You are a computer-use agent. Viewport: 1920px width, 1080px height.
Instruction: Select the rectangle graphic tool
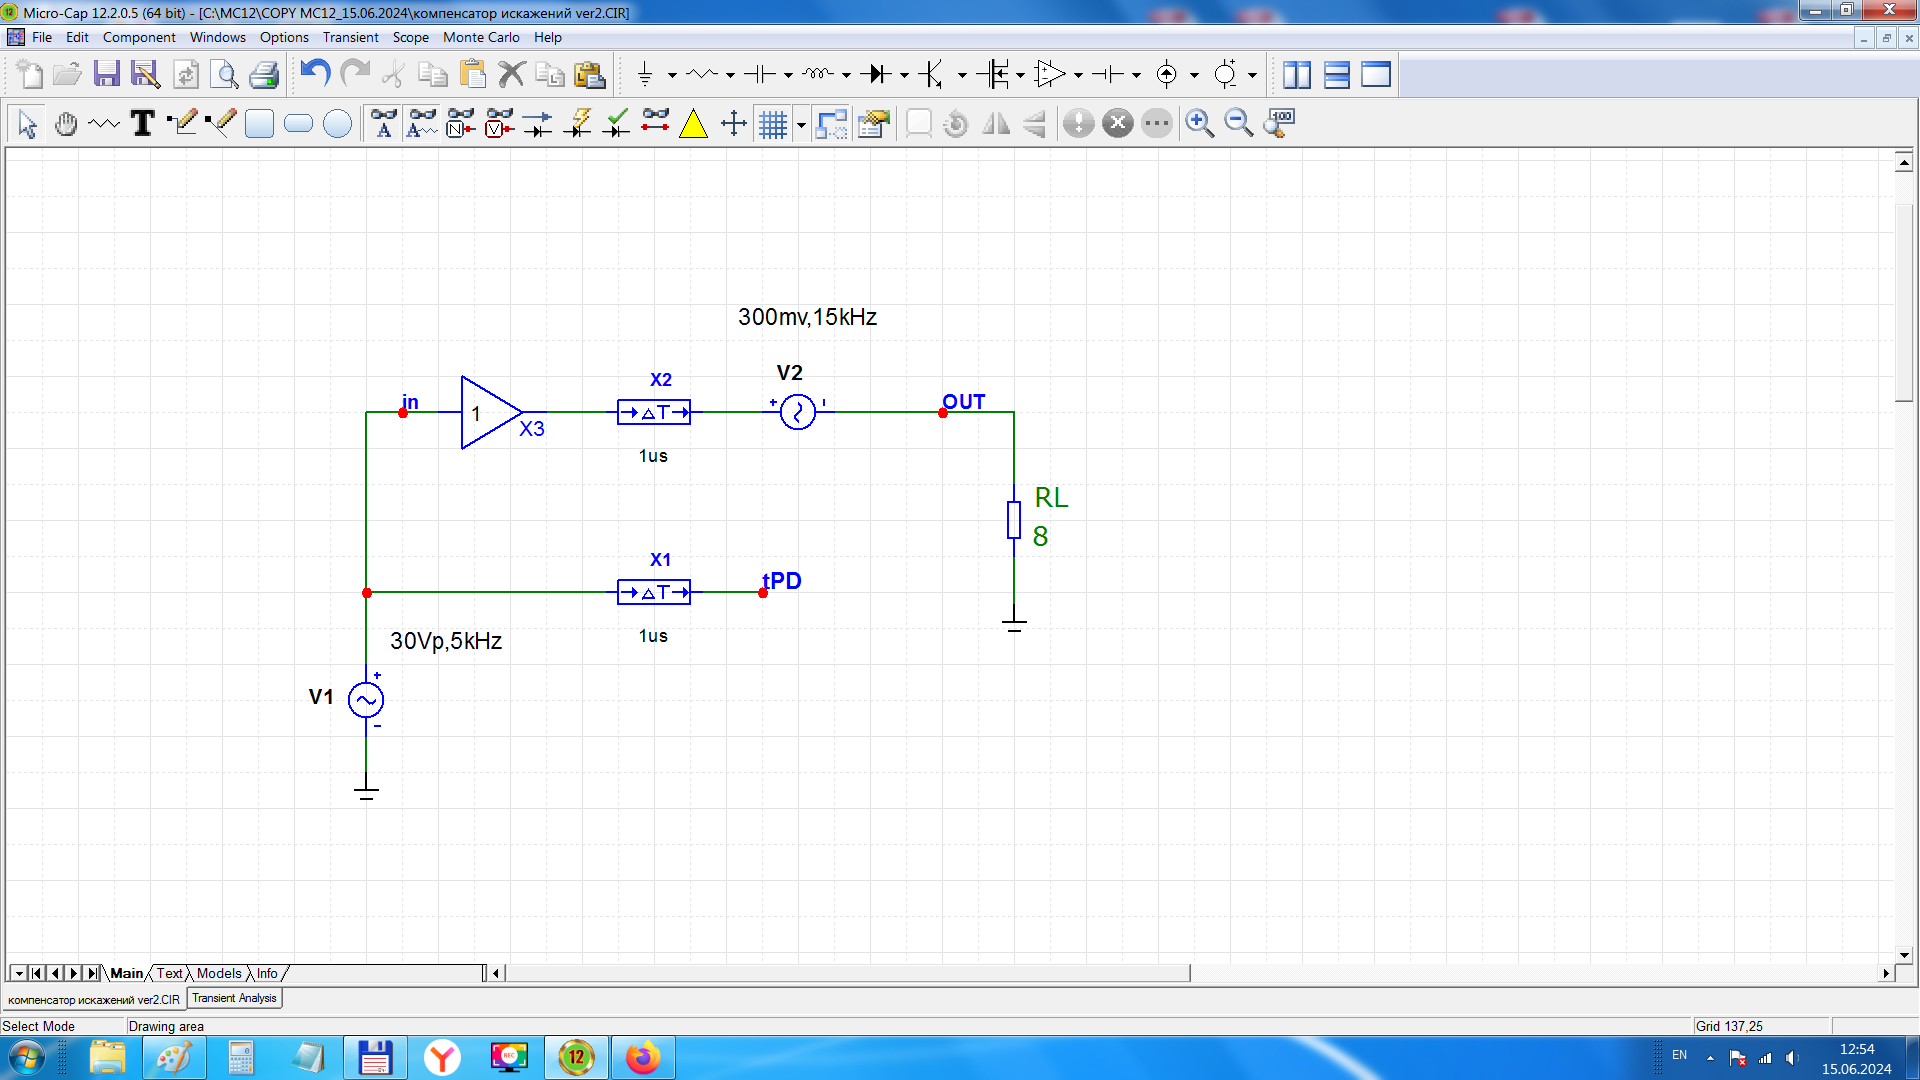pyautogui.click(x=259, y=123)
